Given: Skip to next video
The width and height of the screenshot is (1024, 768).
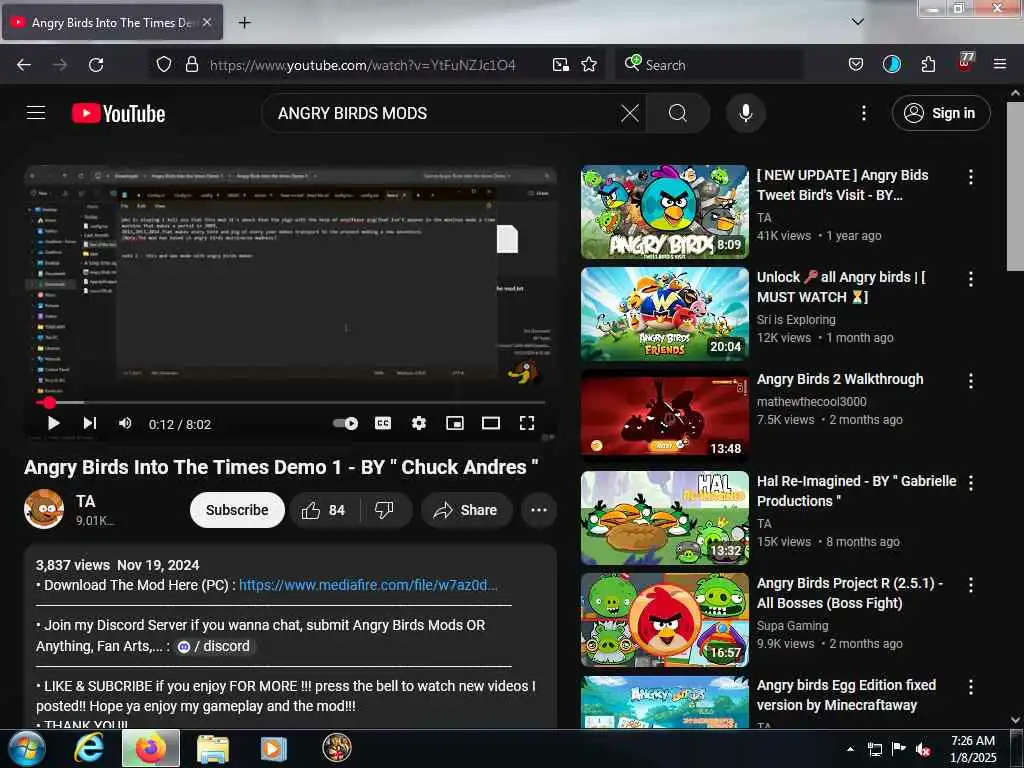Looking at the screenshot, I should (90, 423).
